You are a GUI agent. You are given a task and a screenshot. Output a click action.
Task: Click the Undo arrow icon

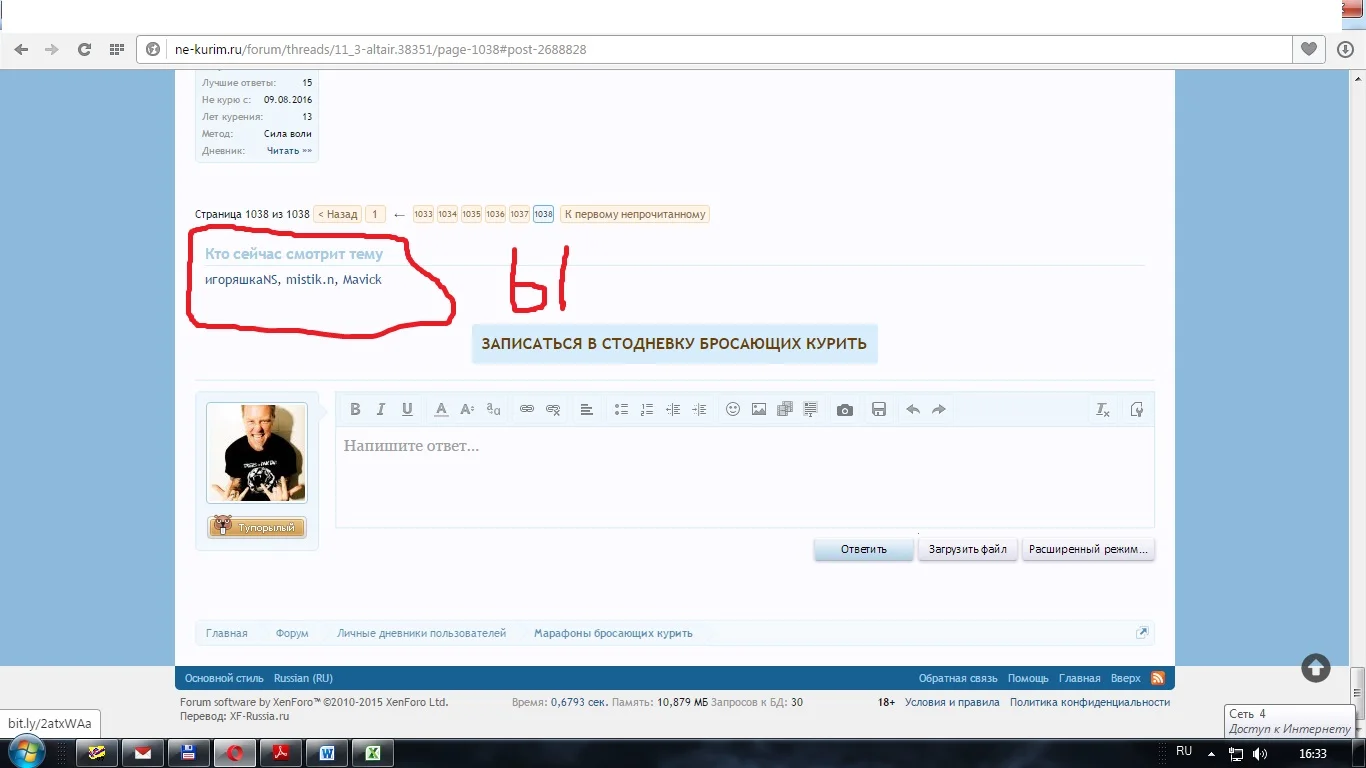click(912, 409)
